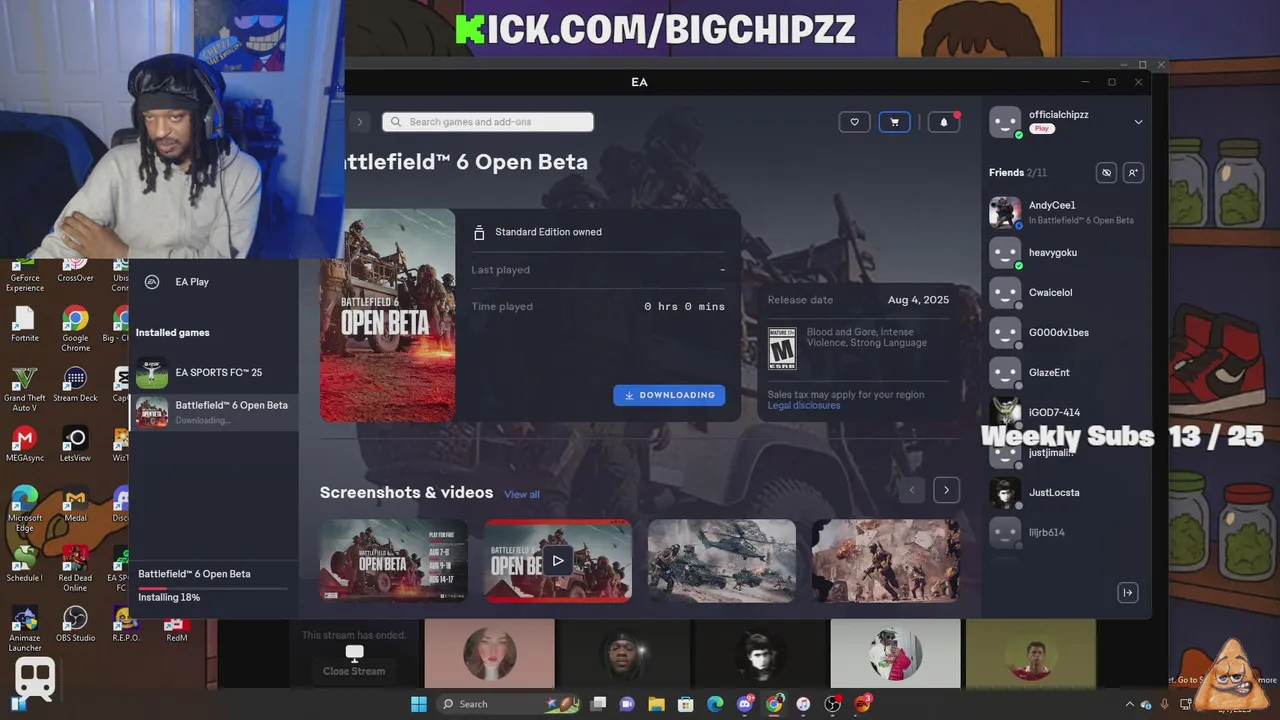Select friend heavygoku
The height and width of the screenshot is (720, 1280).
[1066, 253]
